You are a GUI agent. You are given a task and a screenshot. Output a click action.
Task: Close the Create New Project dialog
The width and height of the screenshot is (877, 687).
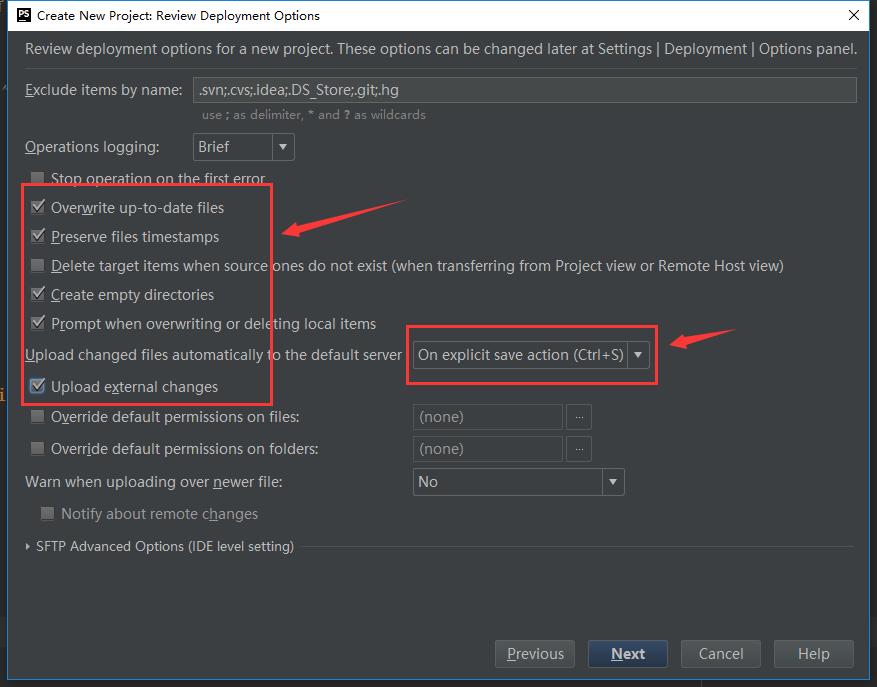pos(854,15)
